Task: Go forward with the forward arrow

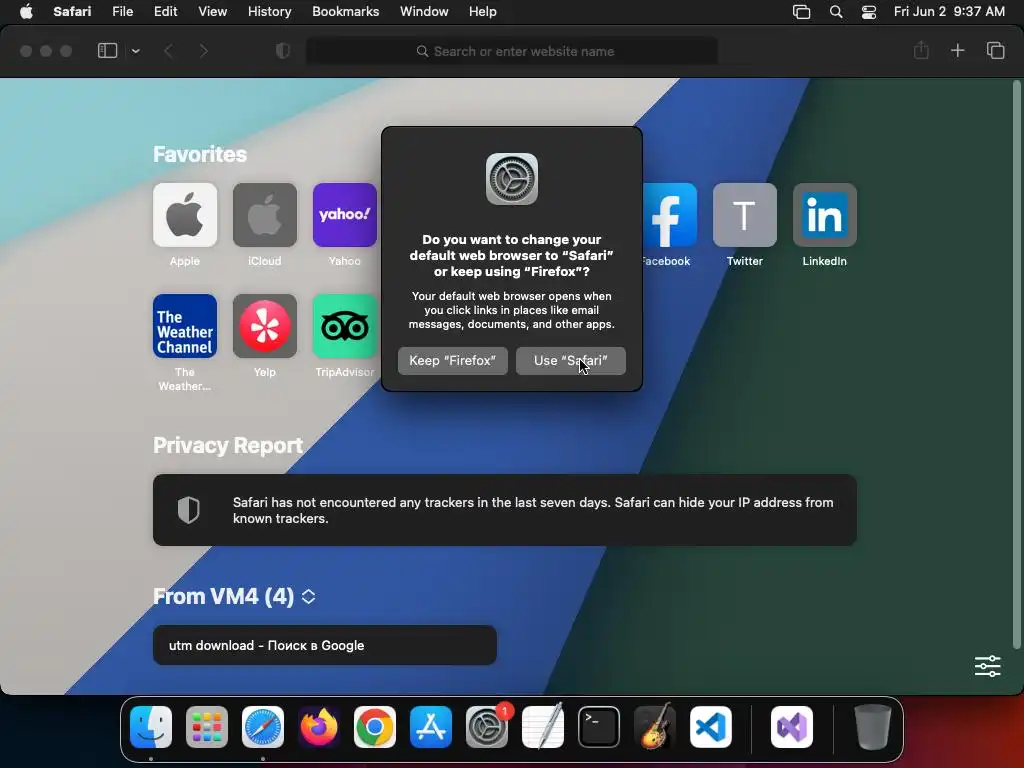Action: coord(203,51)
